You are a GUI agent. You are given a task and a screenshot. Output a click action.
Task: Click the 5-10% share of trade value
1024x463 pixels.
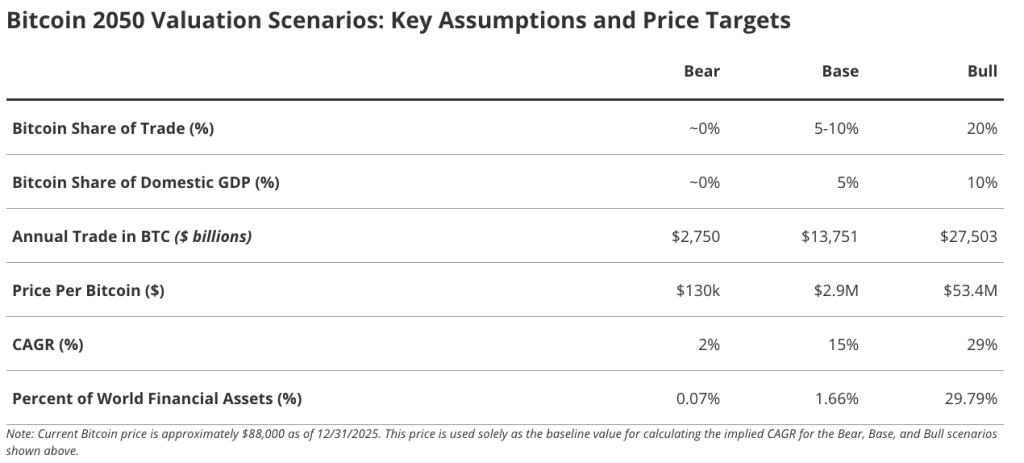(x=835, y=128)
